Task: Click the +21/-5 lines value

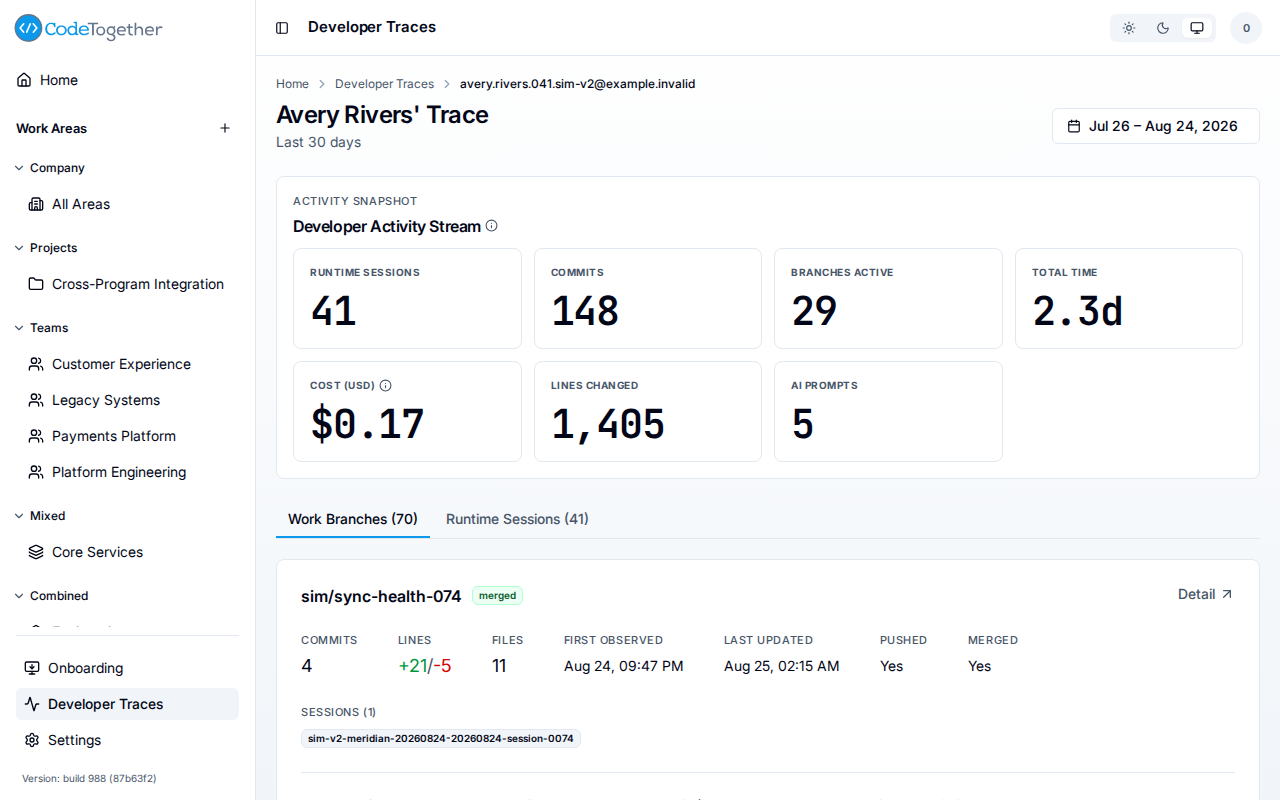Action: (425, 666)
